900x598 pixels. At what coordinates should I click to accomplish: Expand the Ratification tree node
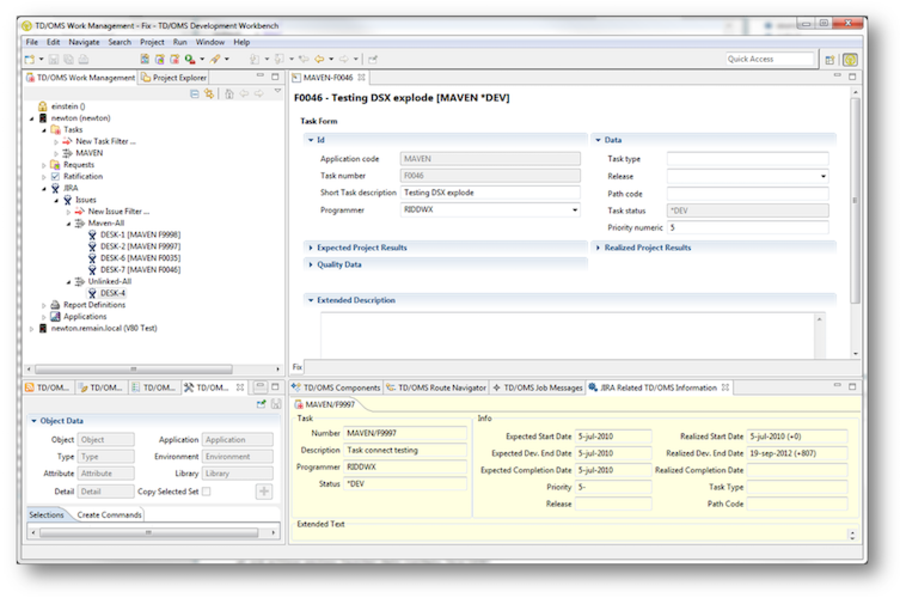click(x=44, y=177)
